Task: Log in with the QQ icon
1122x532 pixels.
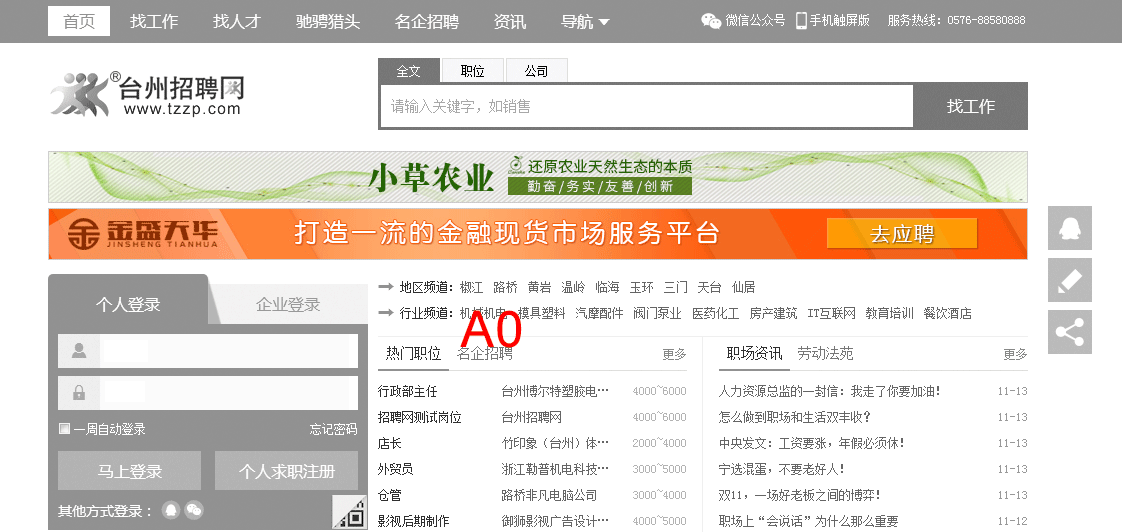Action: (171, 510)
